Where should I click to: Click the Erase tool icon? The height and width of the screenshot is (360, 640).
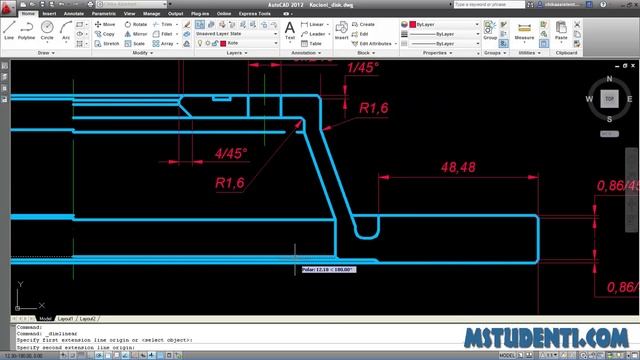pyautogui.click(x=187, y=24)
